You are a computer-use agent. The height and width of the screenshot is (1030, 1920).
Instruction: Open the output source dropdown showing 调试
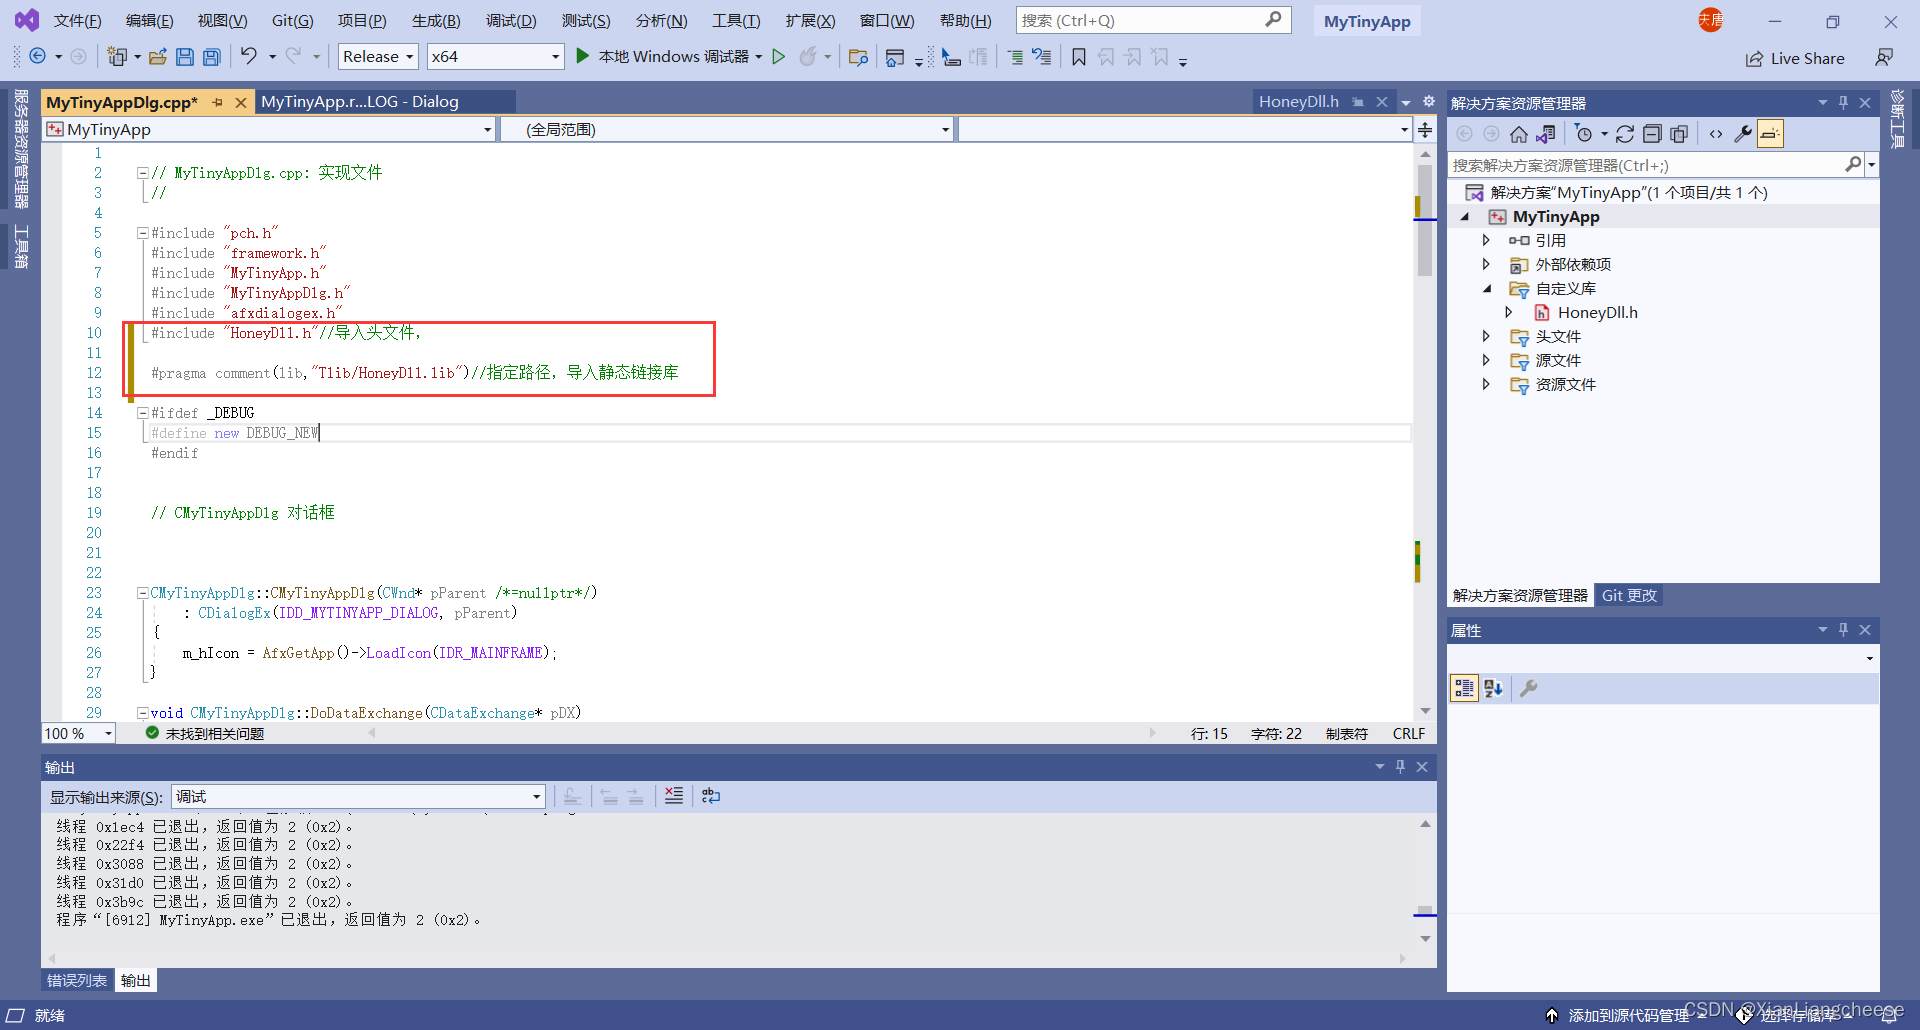[358, 796]
